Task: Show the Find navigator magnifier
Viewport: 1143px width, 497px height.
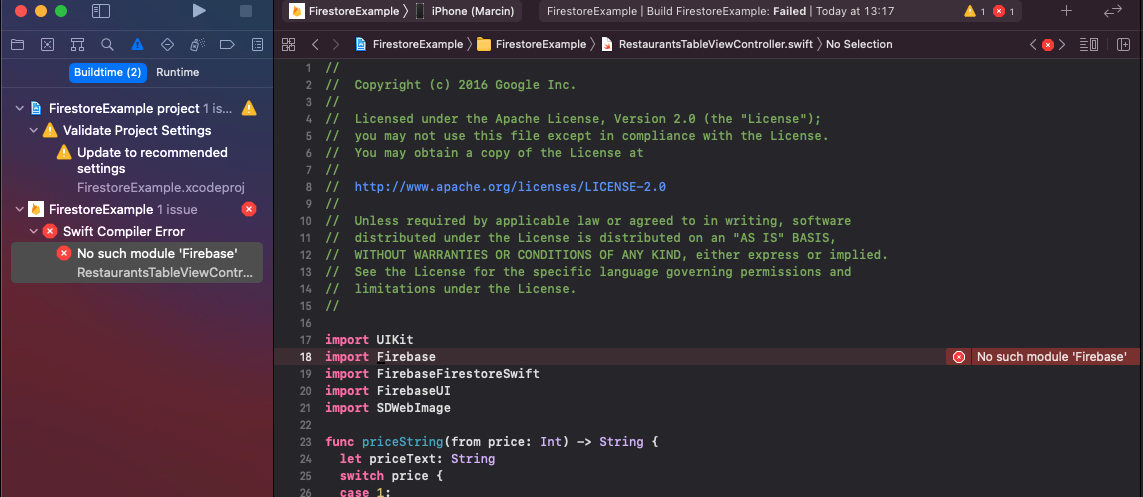Action: pyautogui.click(x=107, y=44)
